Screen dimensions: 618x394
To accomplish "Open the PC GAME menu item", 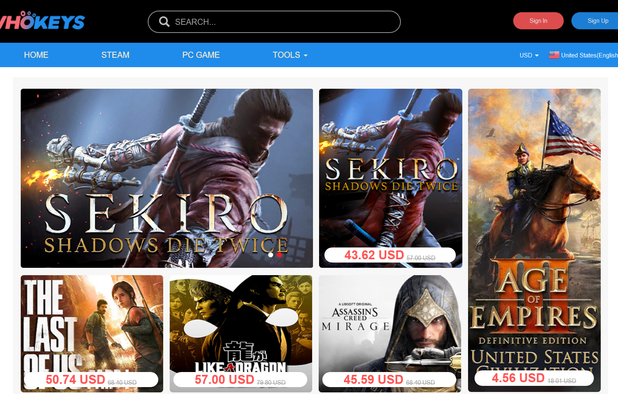I will pyautogui.click(x=201, y=55).
